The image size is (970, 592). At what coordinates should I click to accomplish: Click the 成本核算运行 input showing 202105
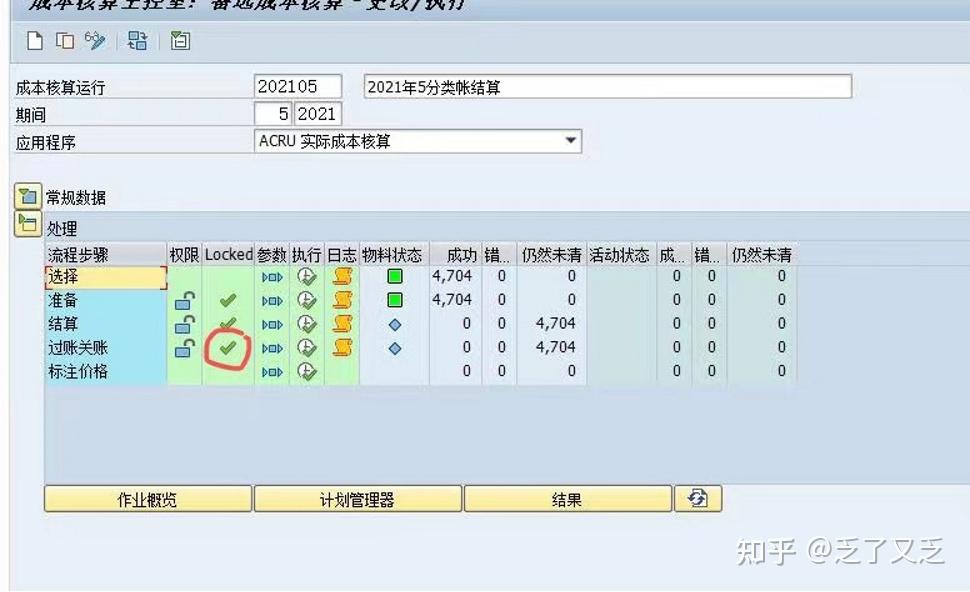(x=298, y=86)
